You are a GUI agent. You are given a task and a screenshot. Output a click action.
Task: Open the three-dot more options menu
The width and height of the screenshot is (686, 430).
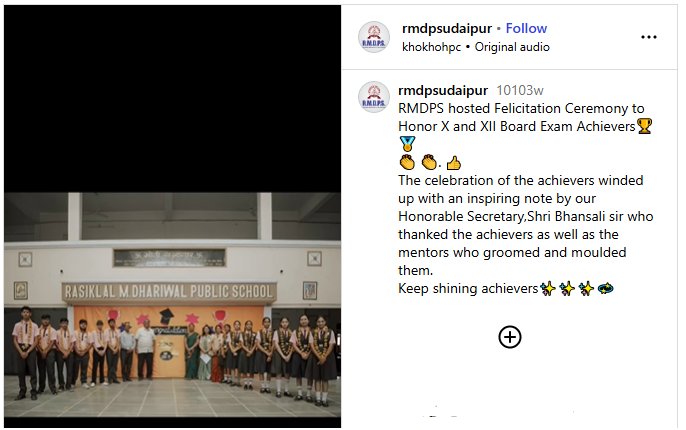coord(648,37)
